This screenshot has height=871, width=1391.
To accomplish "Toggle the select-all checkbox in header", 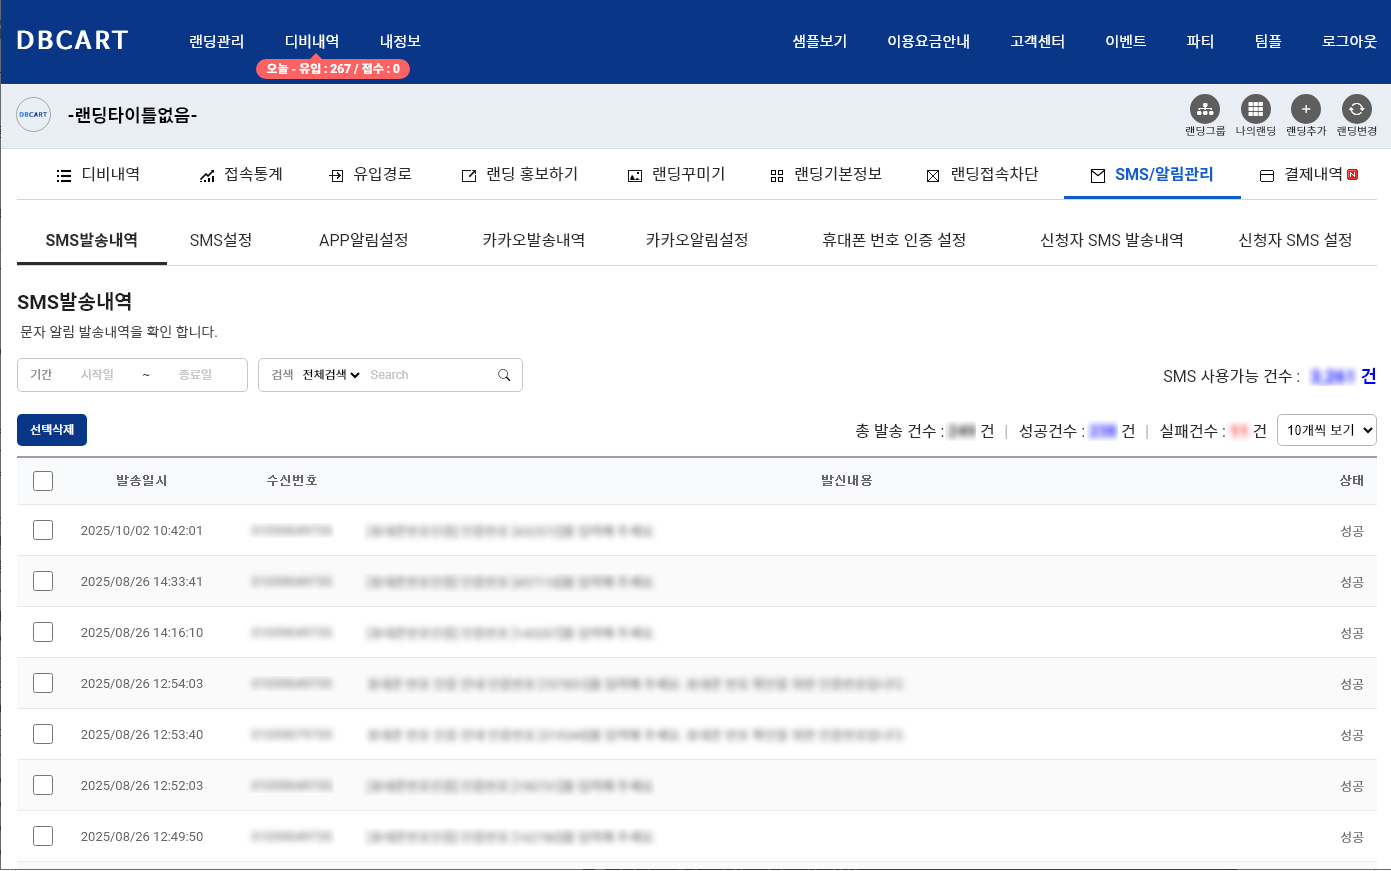I will click(43, 481).
